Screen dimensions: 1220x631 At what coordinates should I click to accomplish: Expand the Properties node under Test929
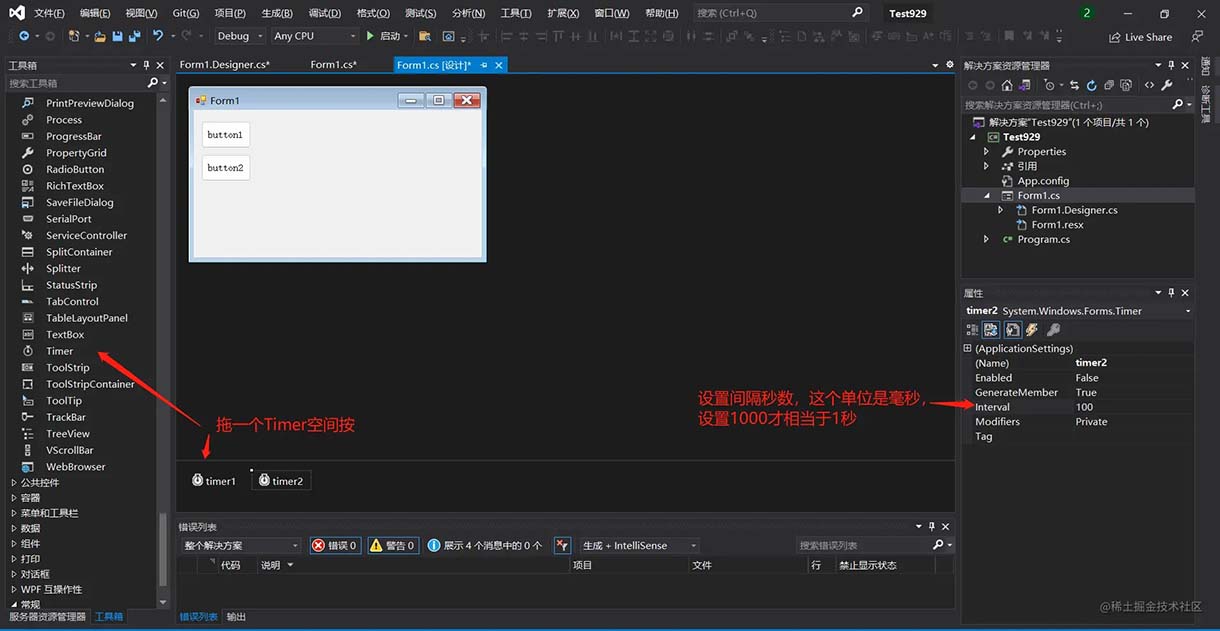click(985, 151)
